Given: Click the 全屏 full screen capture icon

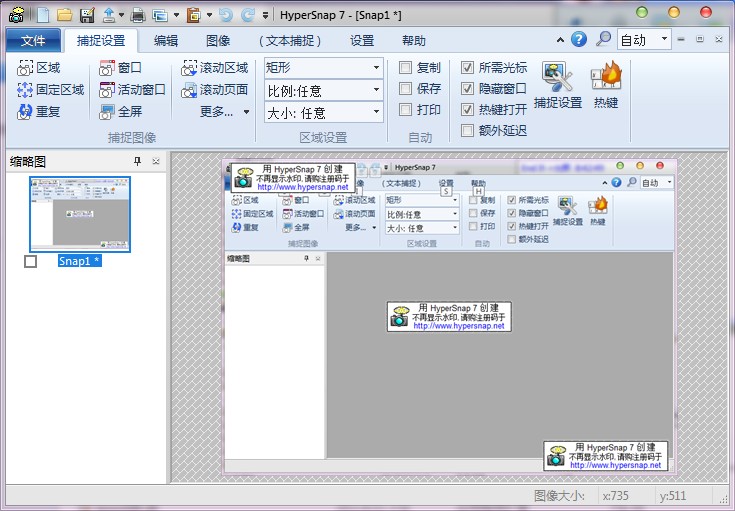Looking at the screenshot, I should 108,111.
